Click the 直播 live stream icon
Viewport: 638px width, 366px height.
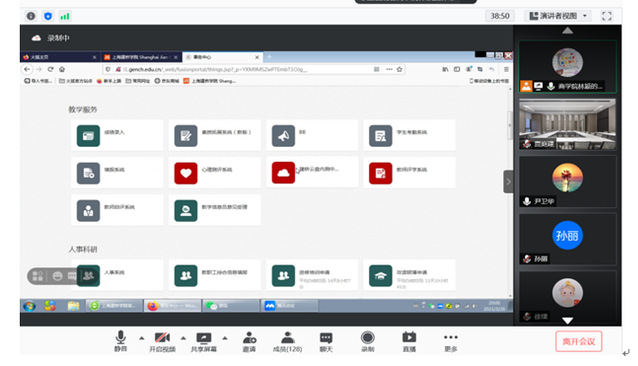409,341
